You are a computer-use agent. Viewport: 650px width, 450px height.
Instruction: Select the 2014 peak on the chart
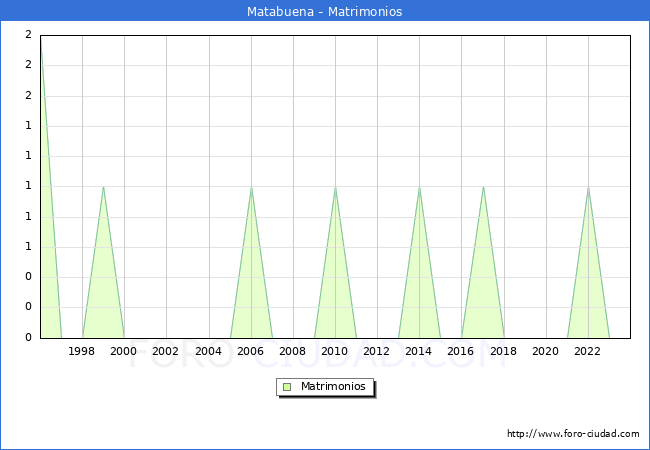(419, 188)
